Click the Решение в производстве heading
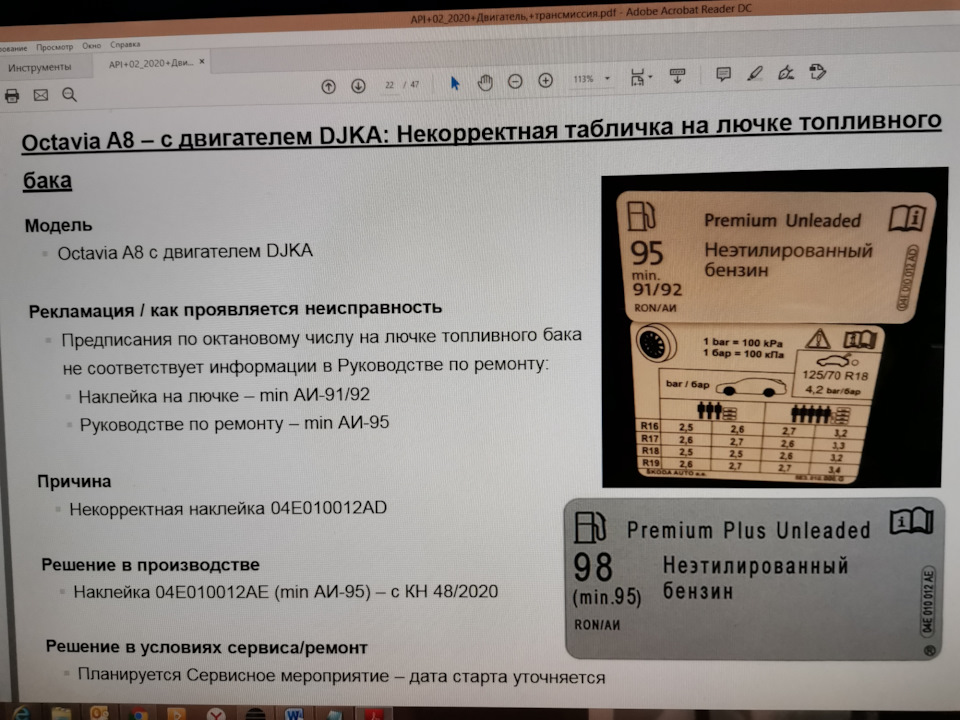Viewport: 960px width, 720px height. pos(151,564)
